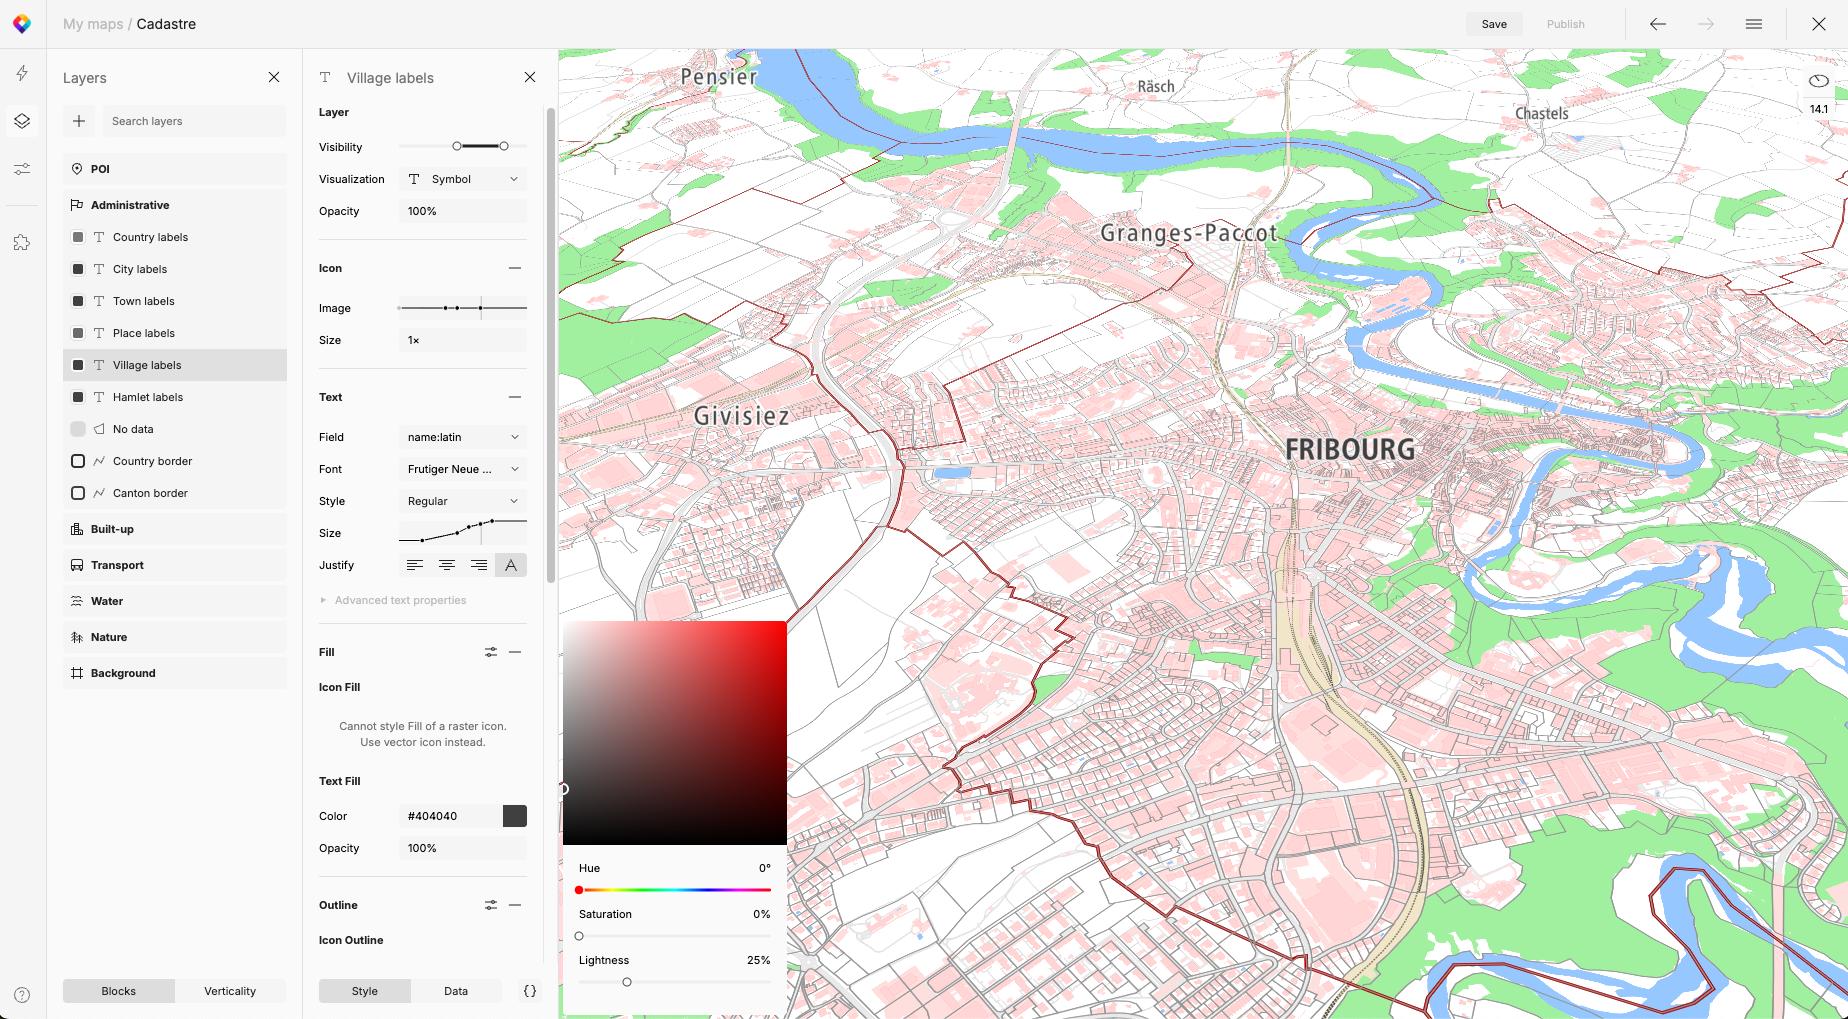Image resolution: width=1848 pixels, height=1019 pixels.
Task: Toggle visibility of Canton border layer
Action: click(78, 493)
